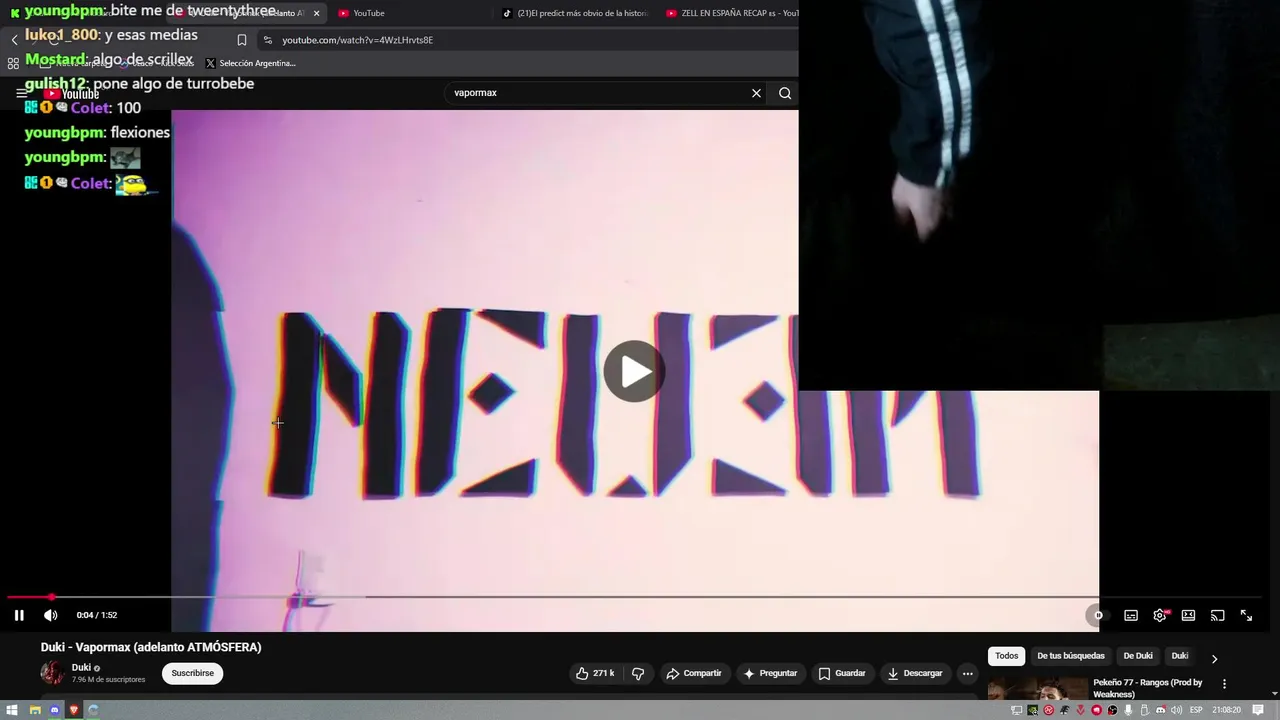Save the video with Guardar
The width and height of the screenshot is (1280, 720).
click(x=842, y=673)
